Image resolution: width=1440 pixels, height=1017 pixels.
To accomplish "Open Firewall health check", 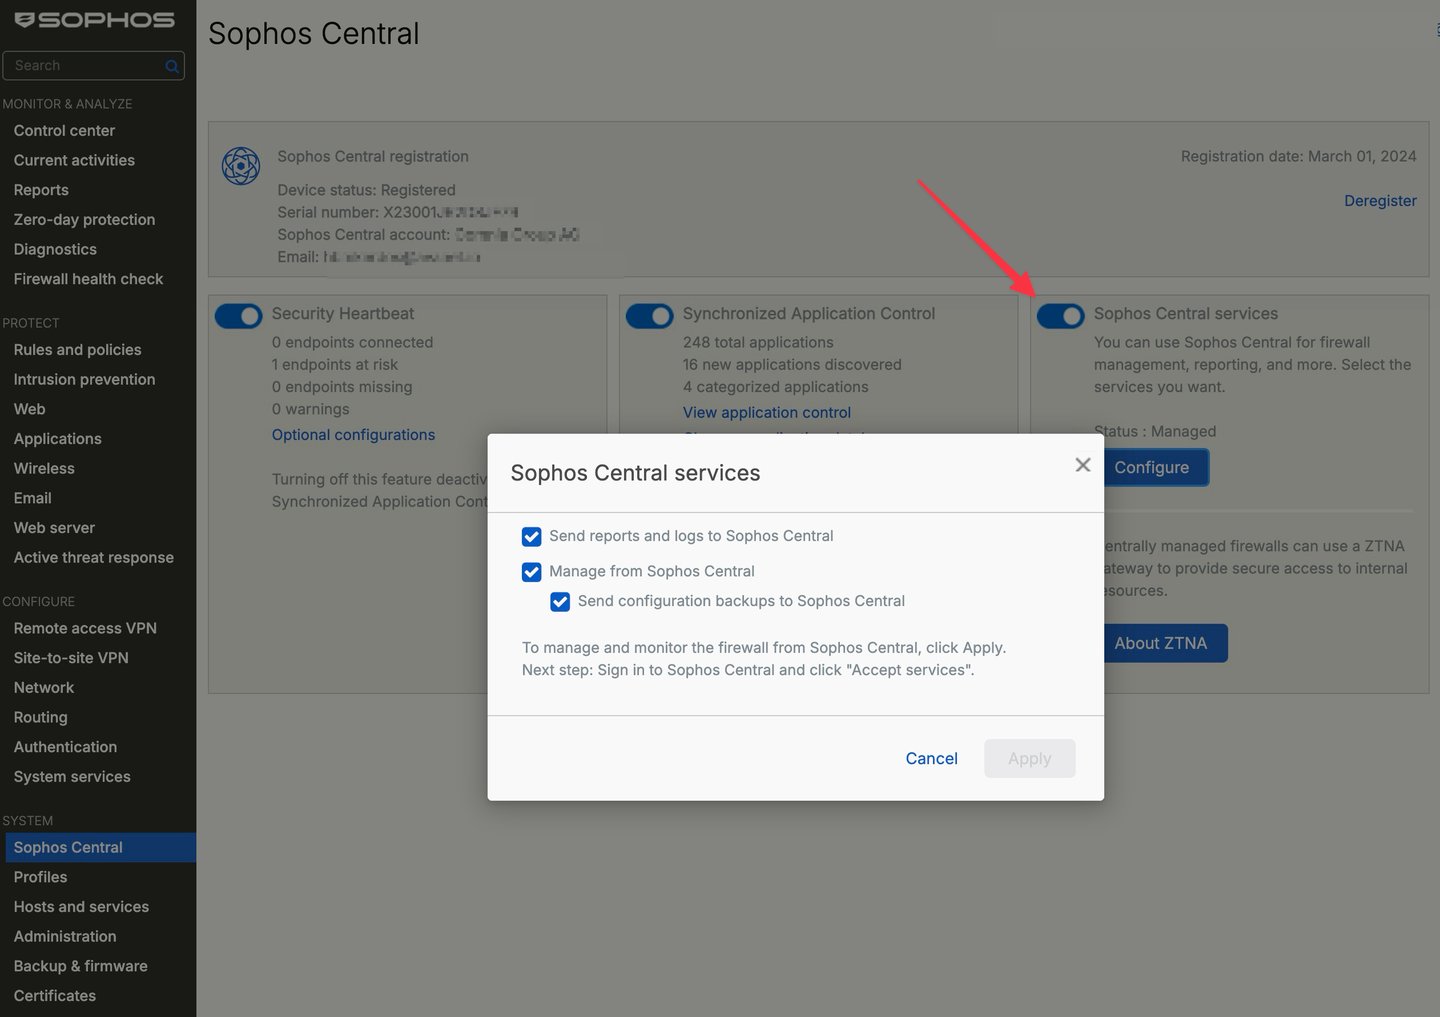I will pyautogui.click(x=88, y=279).
